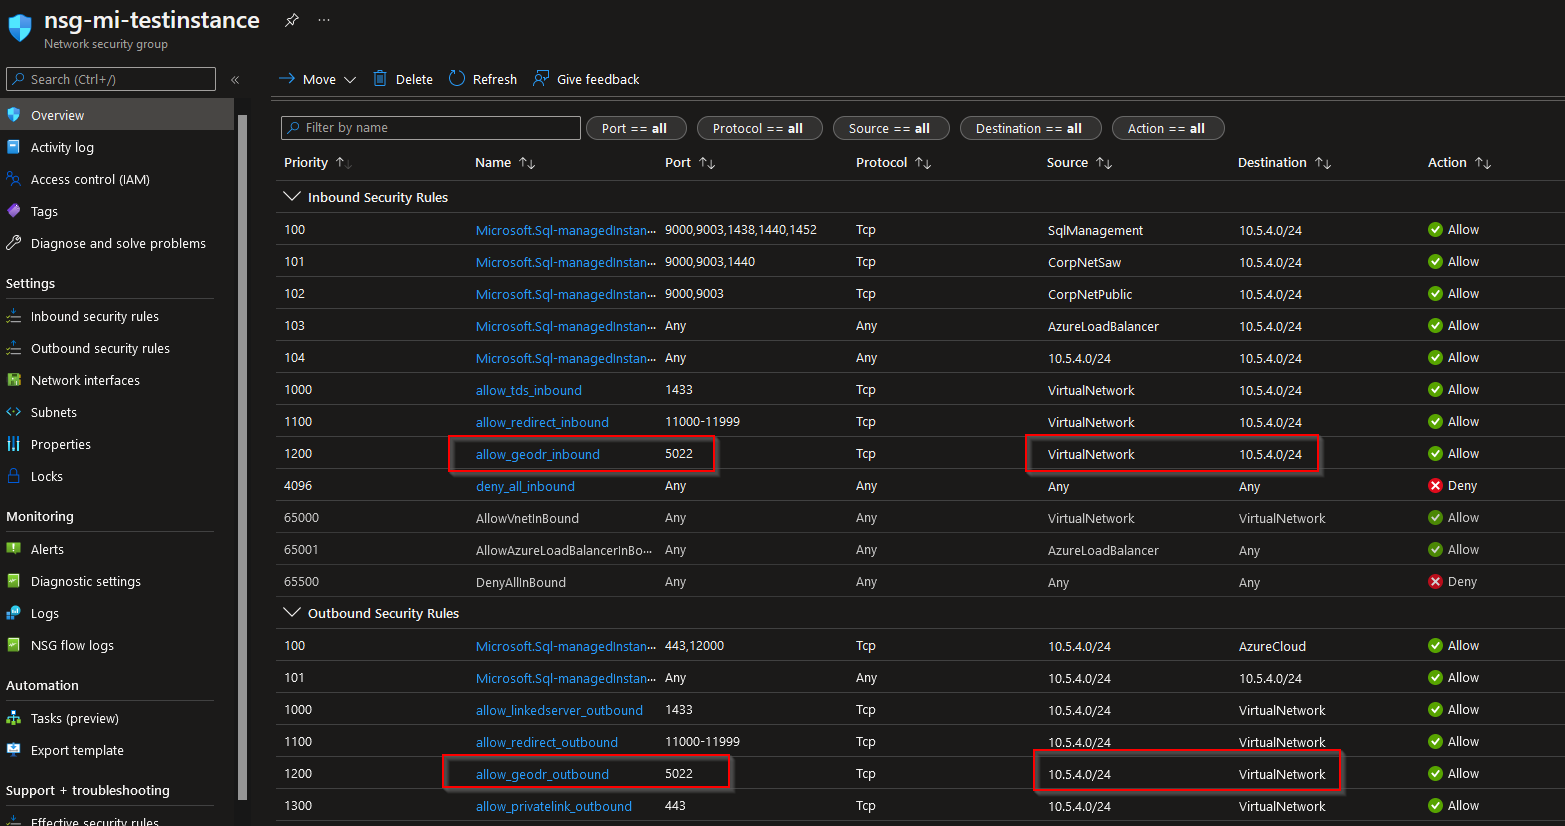Open the allow_geodr_outbound rule

(x=542, y=774)
